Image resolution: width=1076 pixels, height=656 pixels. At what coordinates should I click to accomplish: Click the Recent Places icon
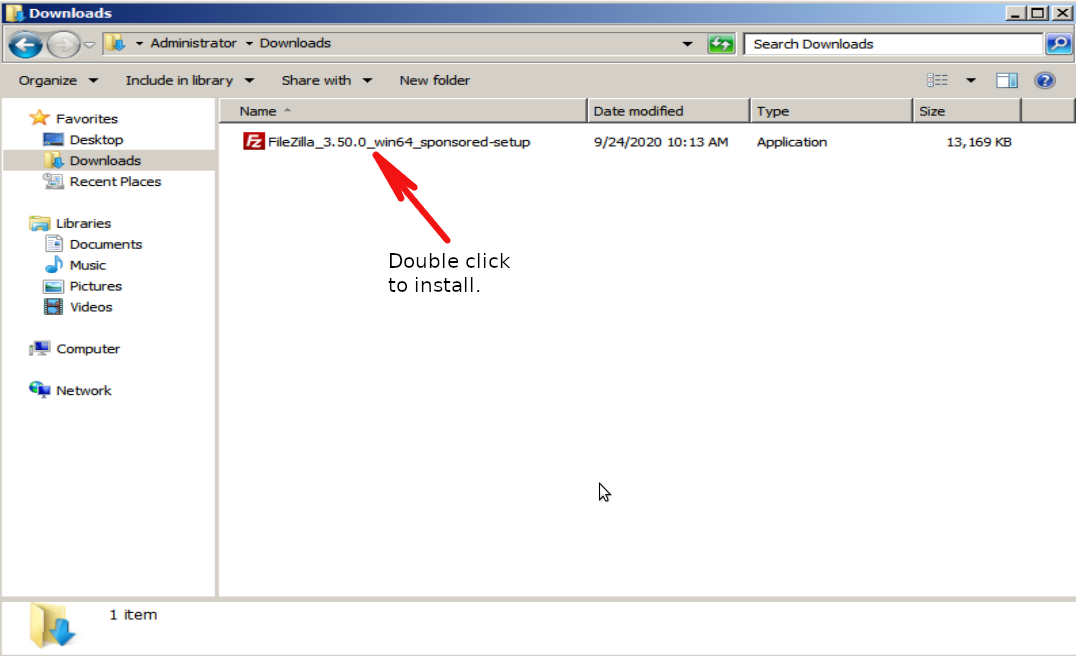(53, 181)
